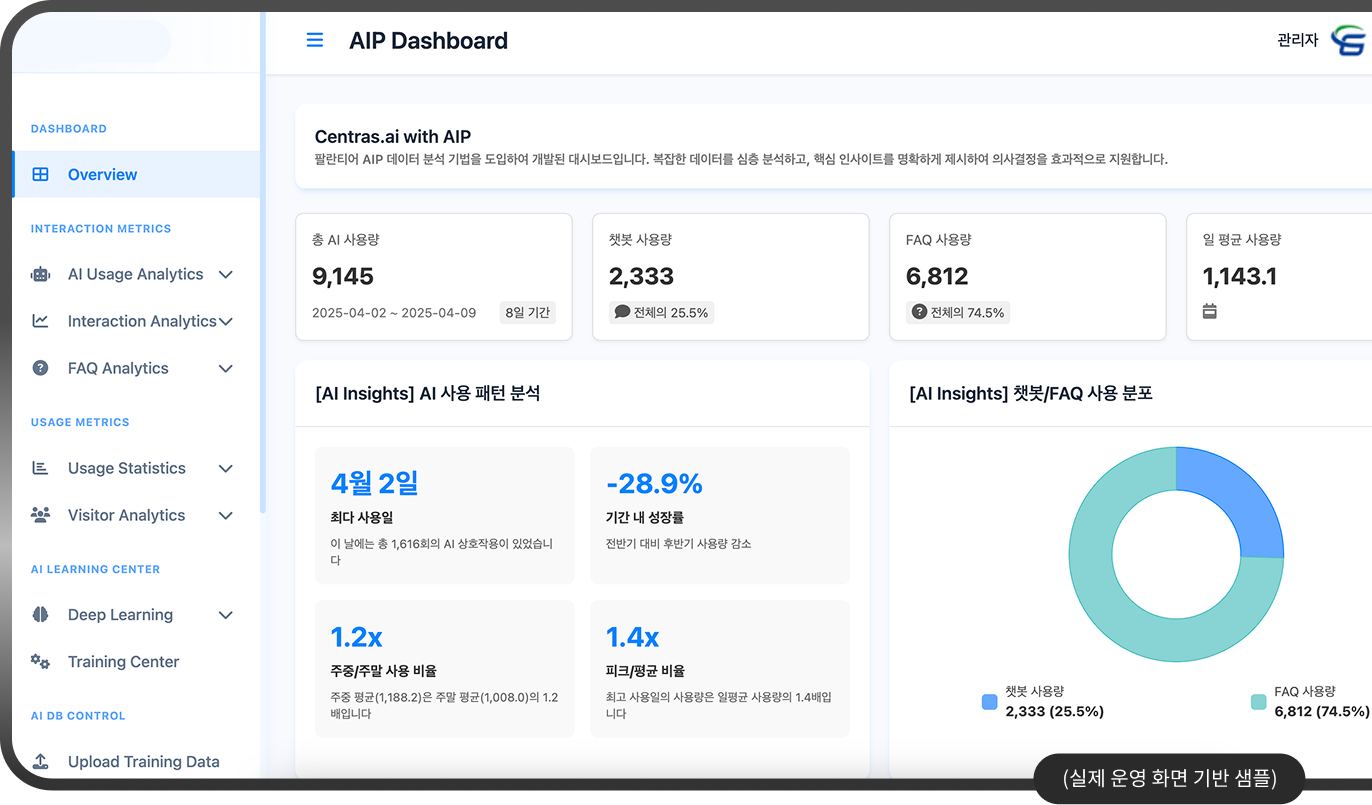Viewport: 1372px width, 805px height.
Task: Click the Overview grid icon
Action: coord(40,174)
